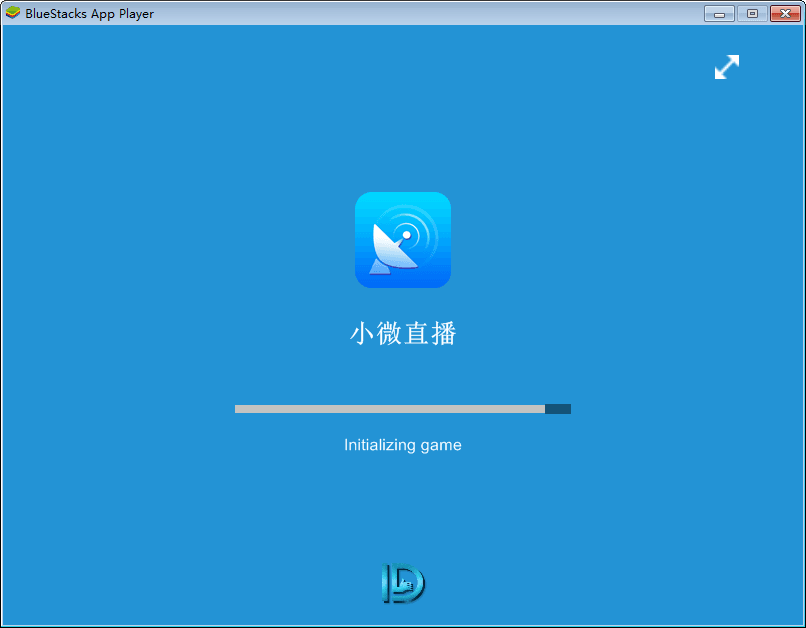Screen dimensions: 806x628
Task: Click the fullscreen expand arrows icon
Action: pos(727,67)
